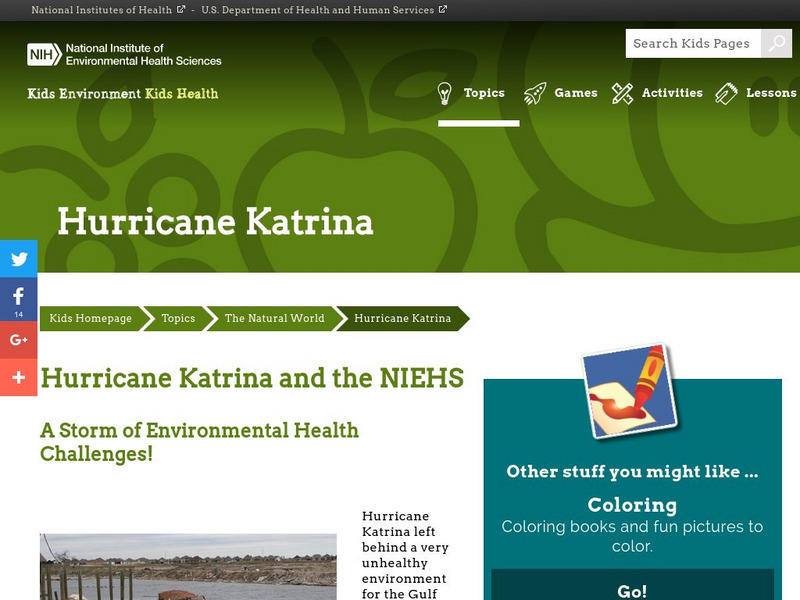Click Kids Environment Kids Health title
Viewport: 800px width, 600px height.
122,93
